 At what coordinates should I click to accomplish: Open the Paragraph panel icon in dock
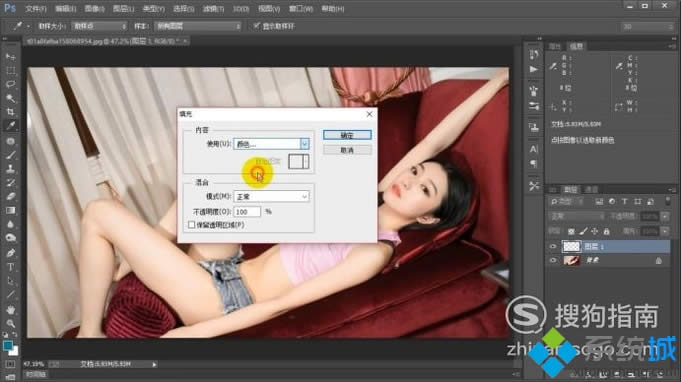[534, 164]
